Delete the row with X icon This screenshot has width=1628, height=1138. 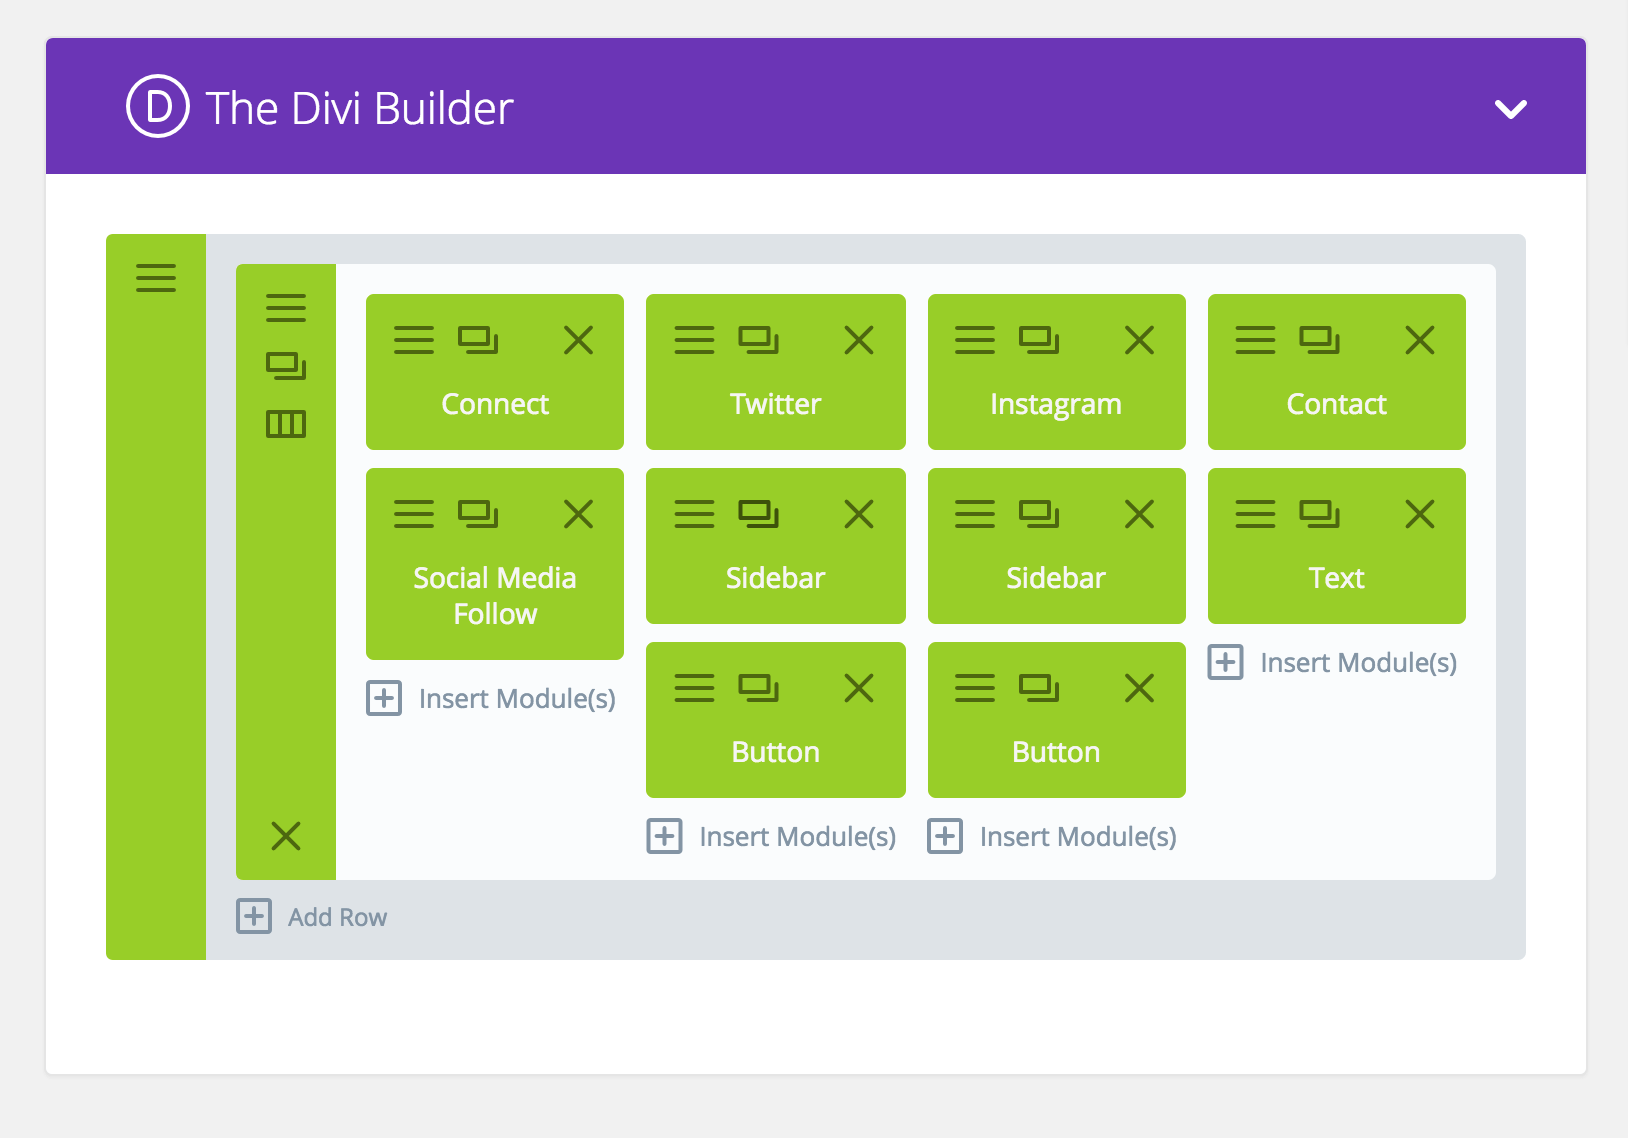click(x=286, y=835)
